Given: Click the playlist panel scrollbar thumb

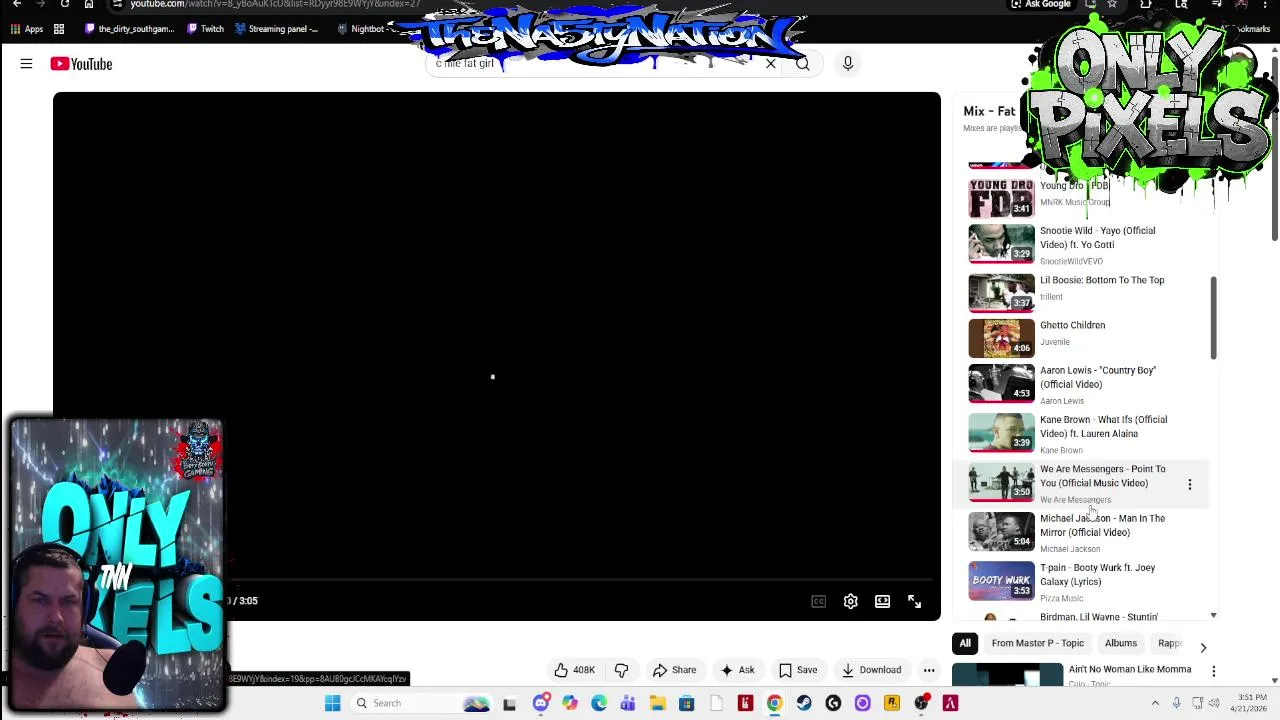Looking at the screenshot, I should [x=1213, y=318].
